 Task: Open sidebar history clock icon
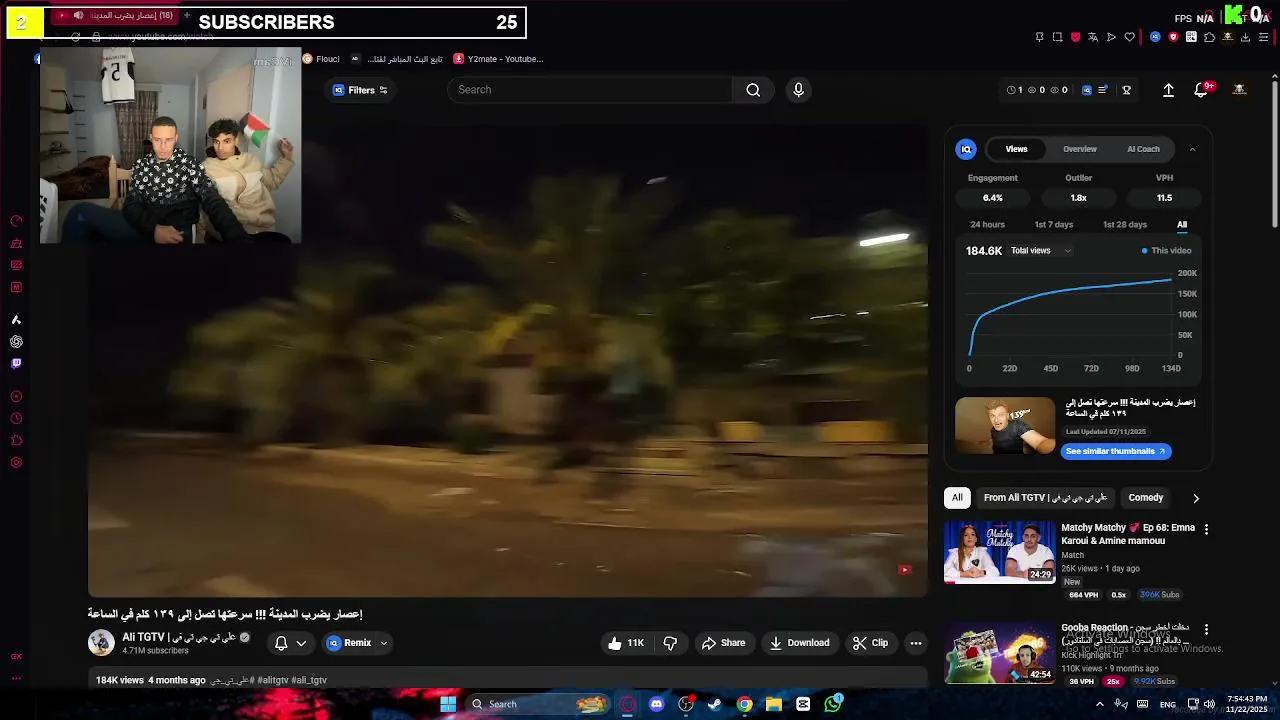16,418
